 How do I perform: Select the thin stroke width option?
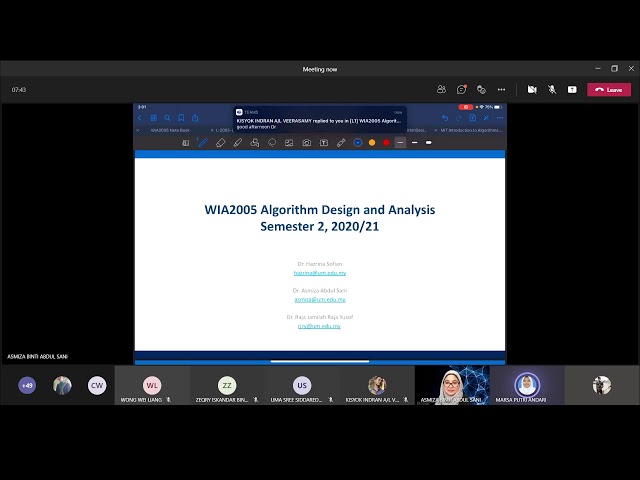click(x=400, y=142)
